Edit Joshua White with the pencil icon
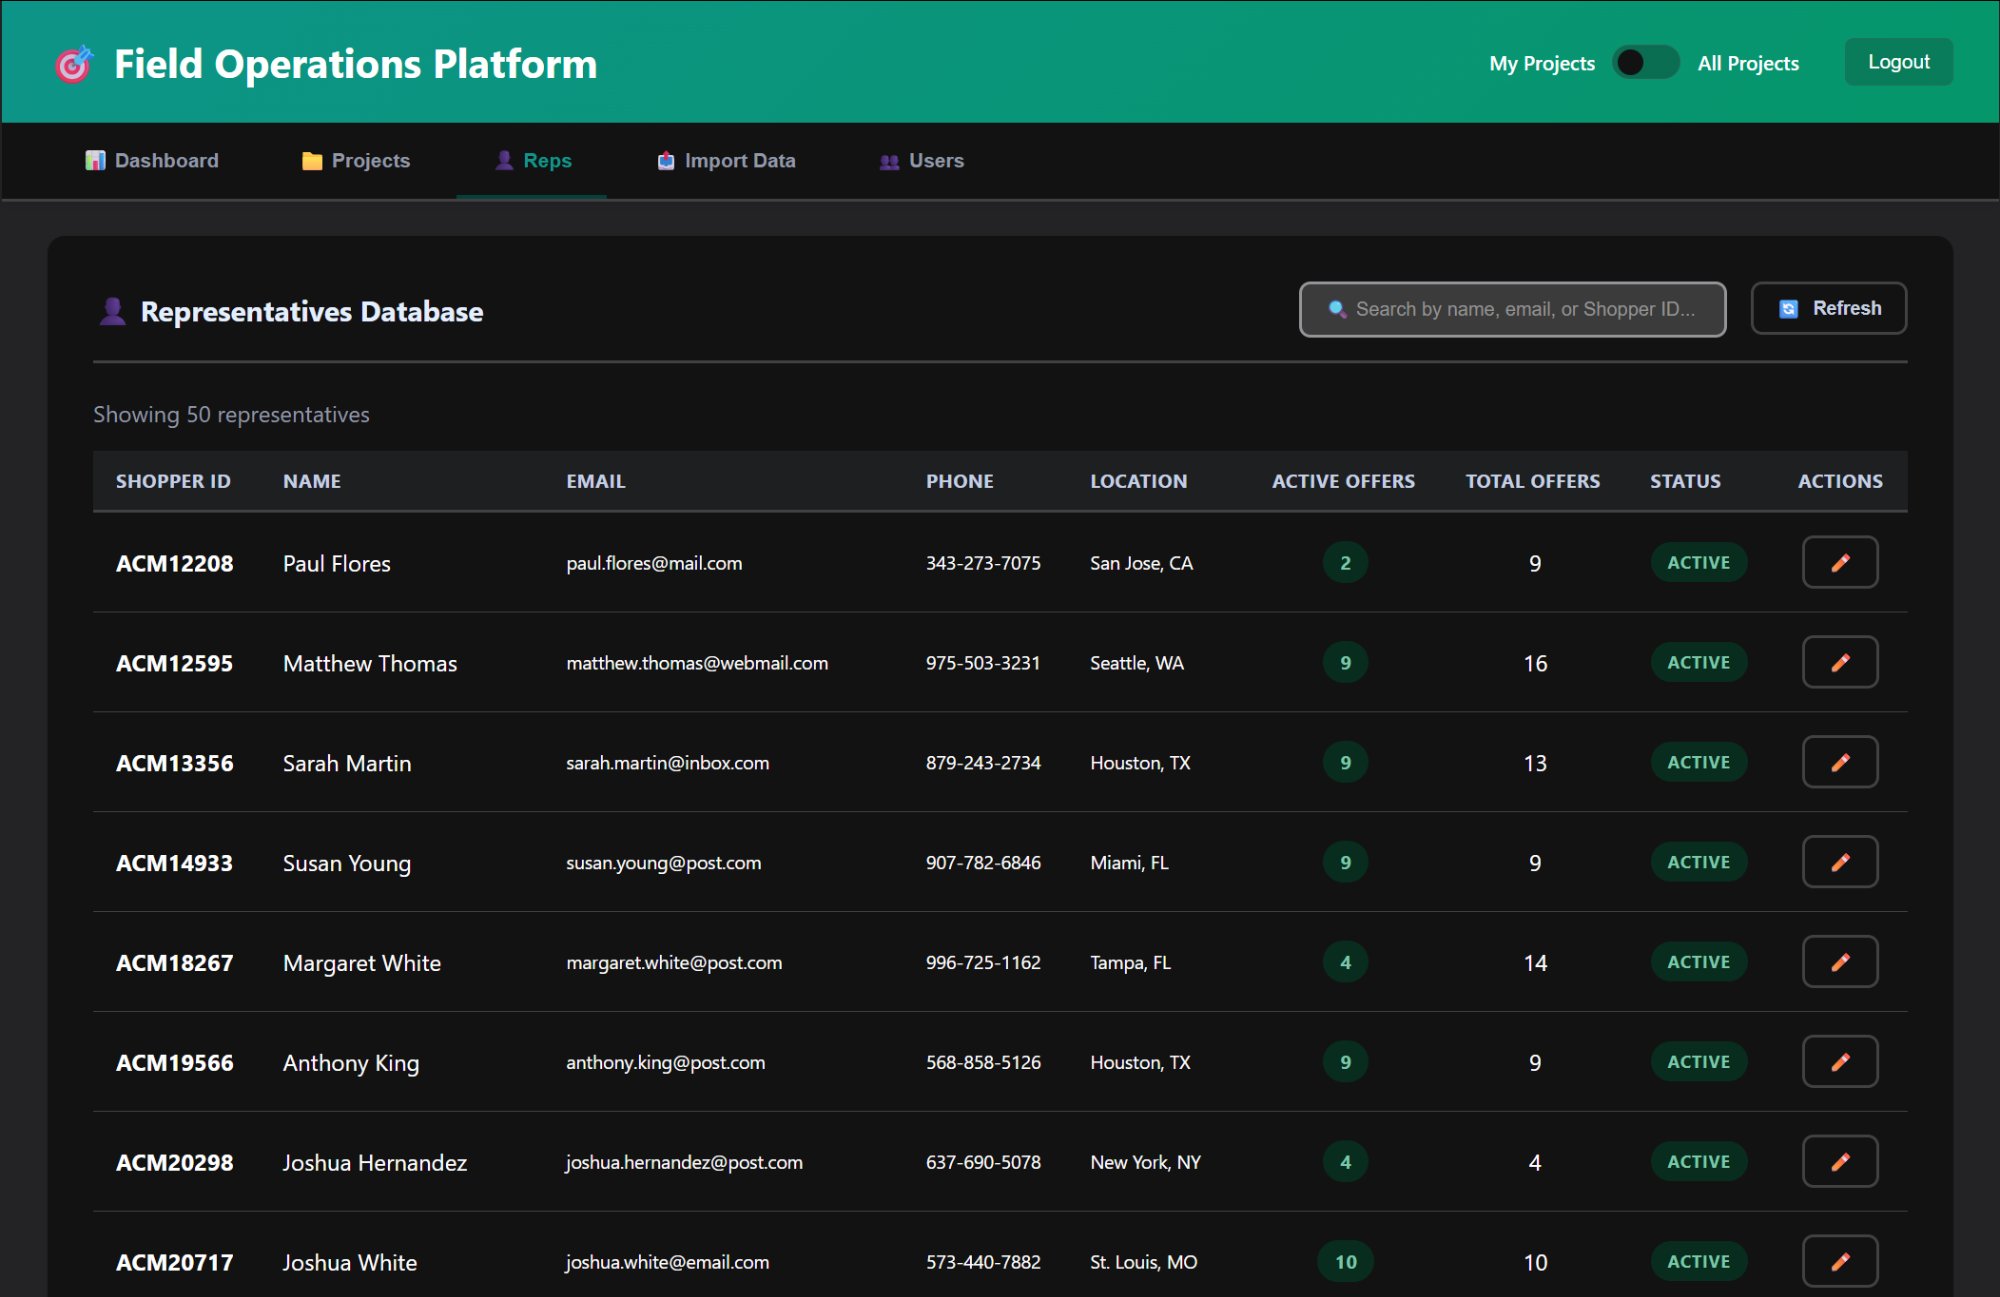The image size is (2000, 1297). tap(1840, 1262)
